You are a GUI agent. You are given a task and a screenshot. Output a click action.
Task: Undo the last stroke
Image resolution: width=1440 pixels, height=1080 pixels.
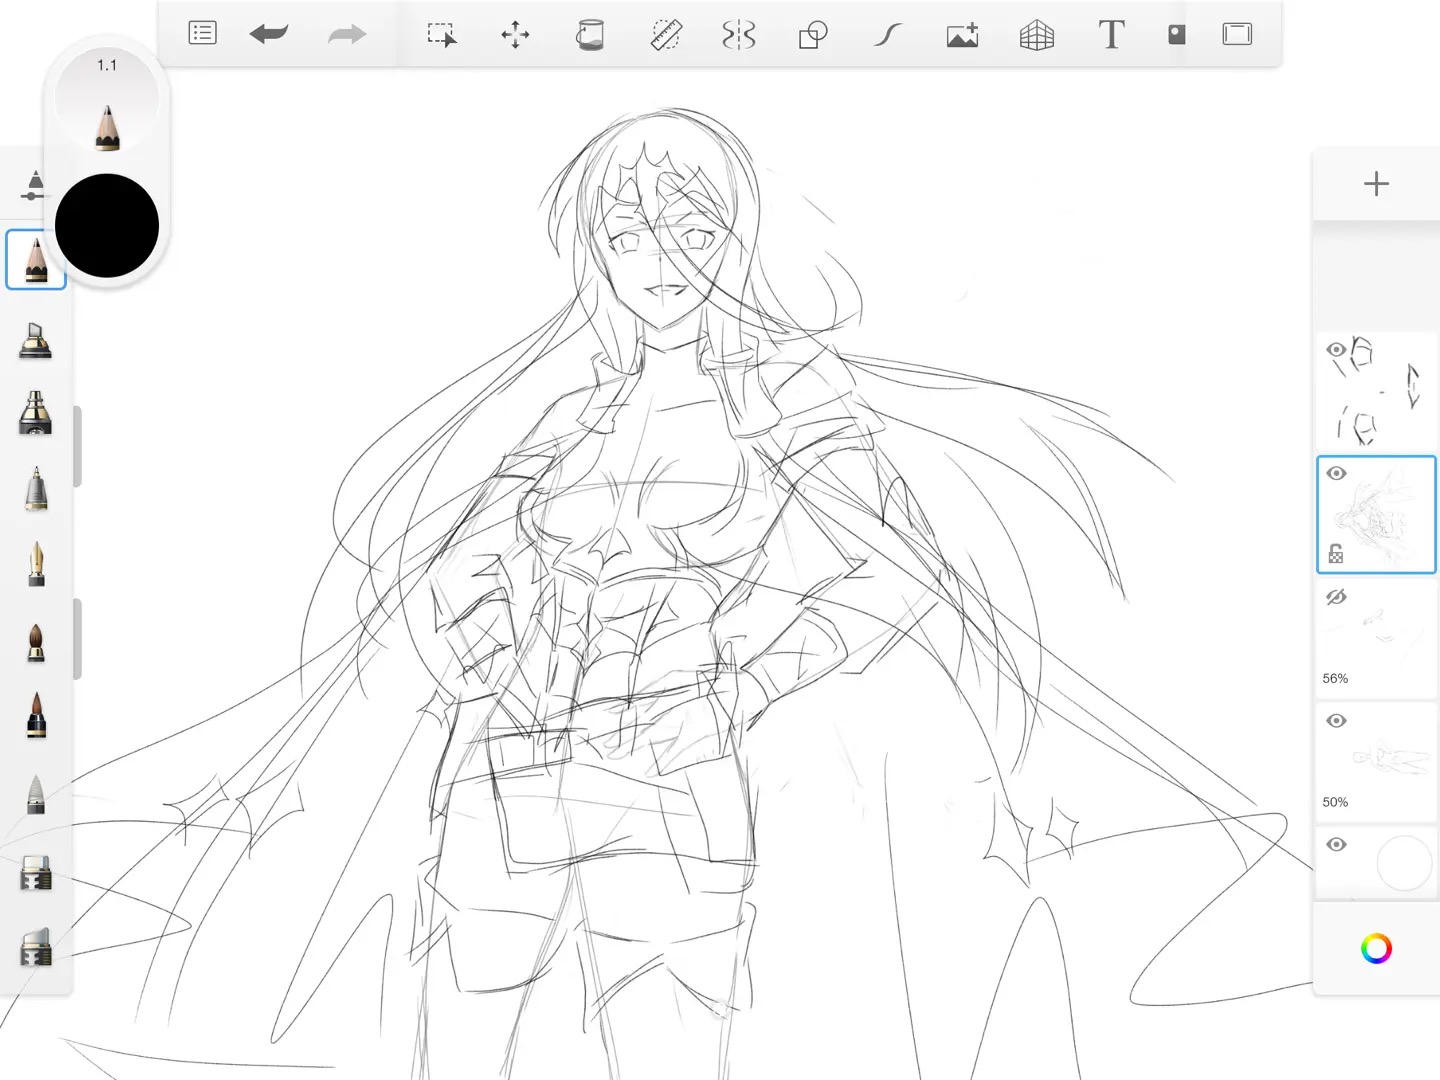tap(269, 34)
